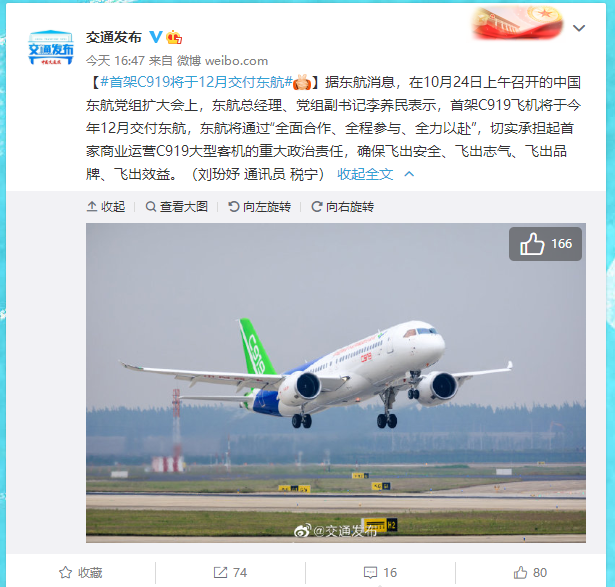Open the #首架C919将于12月交付东航# hashtag
Image resolution: width=615 pixels, height=587 pixels.
point(197,82)
